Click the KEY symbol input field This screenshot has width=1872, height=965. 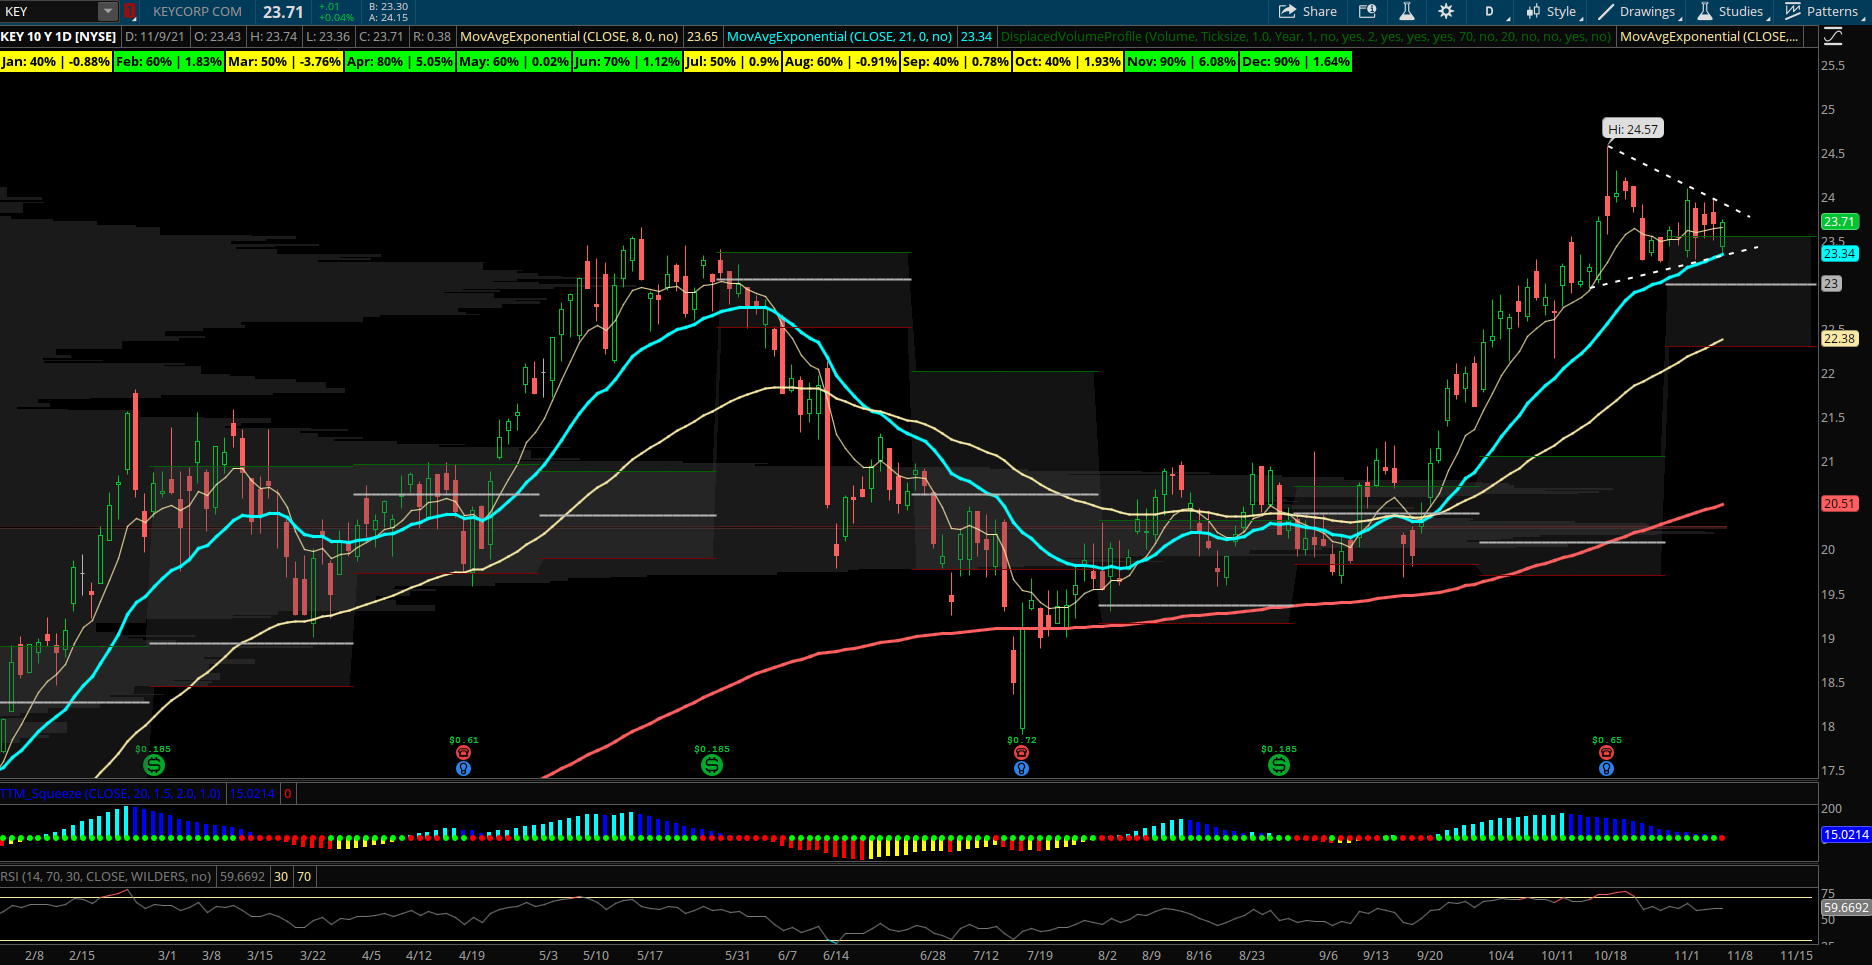pyautogui.click(x=49, y=12)
